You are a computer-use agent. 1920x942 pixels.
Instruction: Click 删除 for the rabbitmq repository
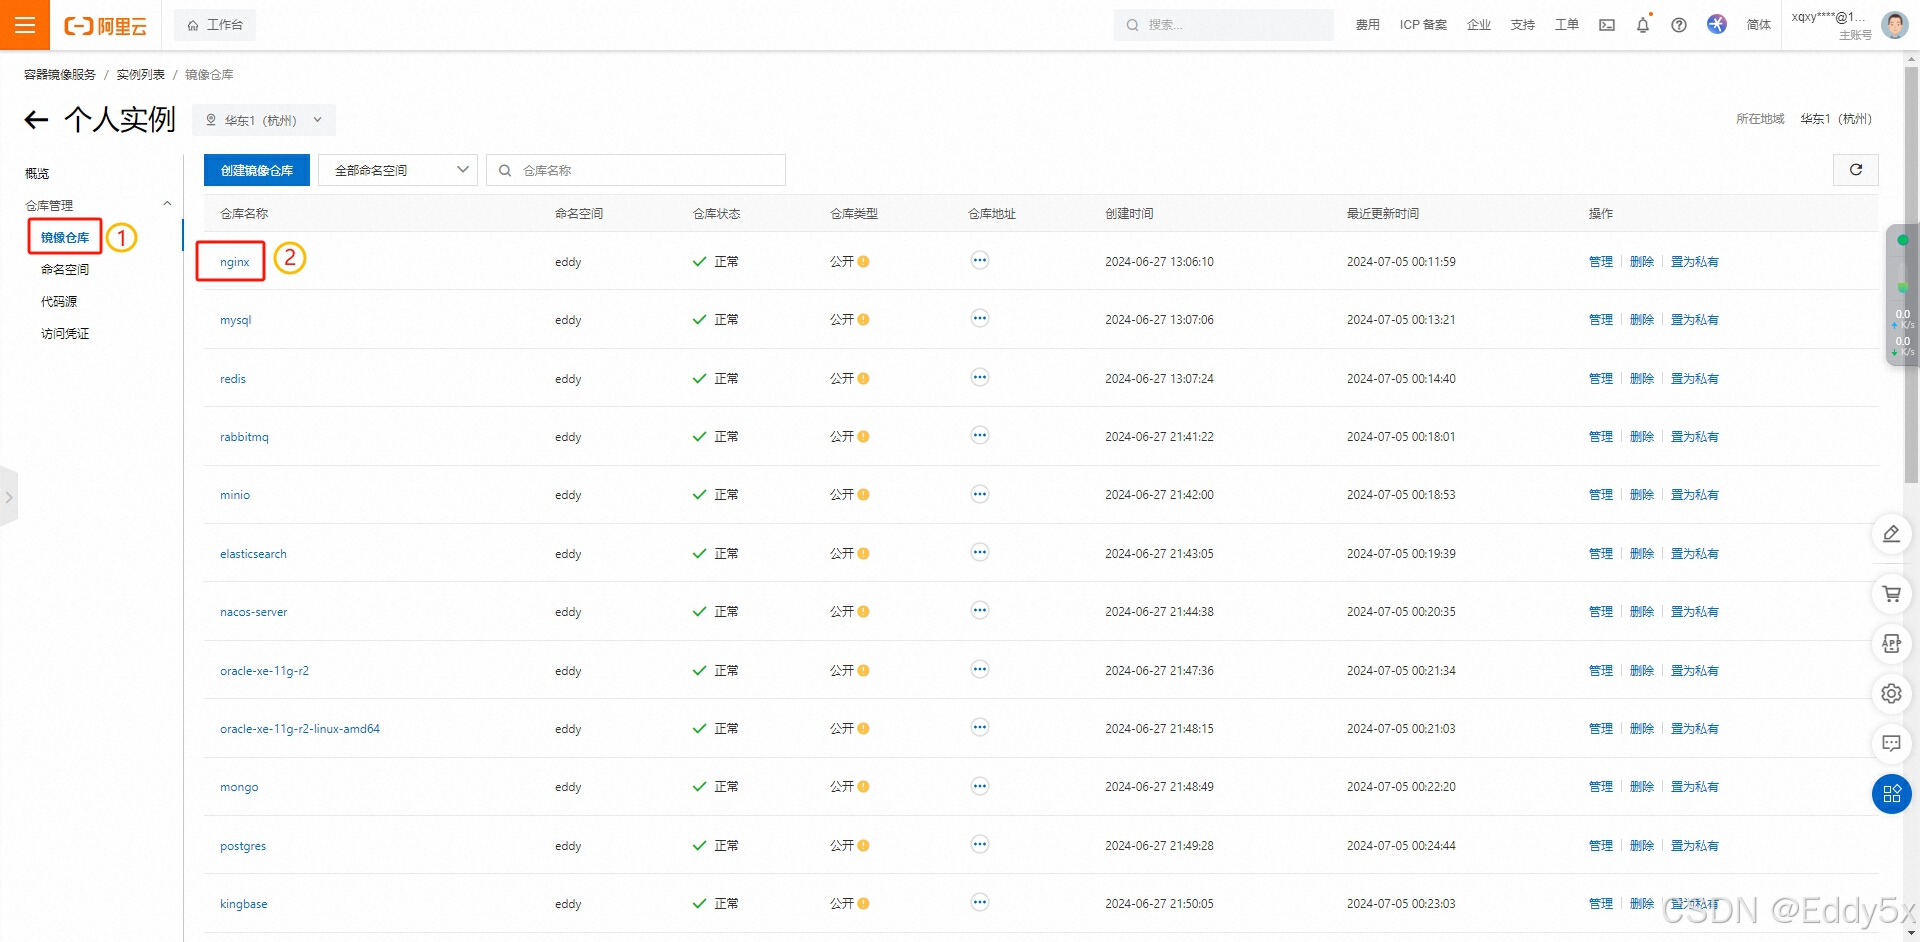click(x=1642, y=437)
